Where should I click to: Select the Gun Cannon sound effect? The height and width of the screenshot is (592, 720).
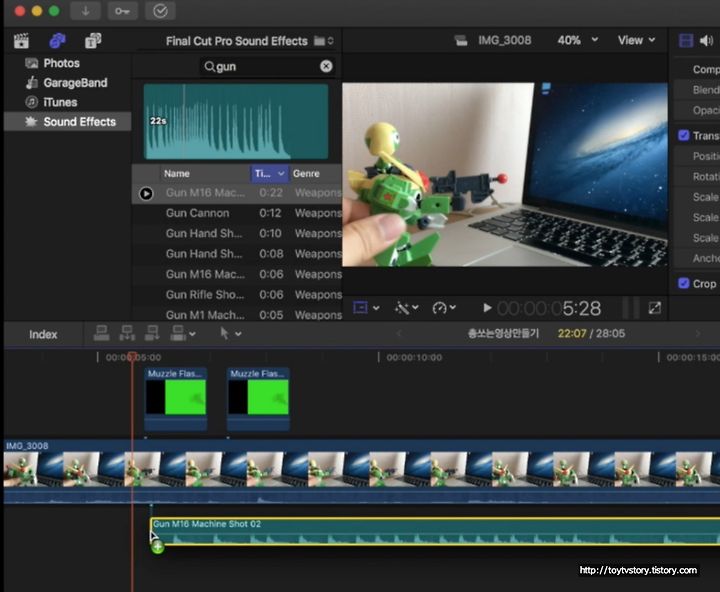point(237,213)
